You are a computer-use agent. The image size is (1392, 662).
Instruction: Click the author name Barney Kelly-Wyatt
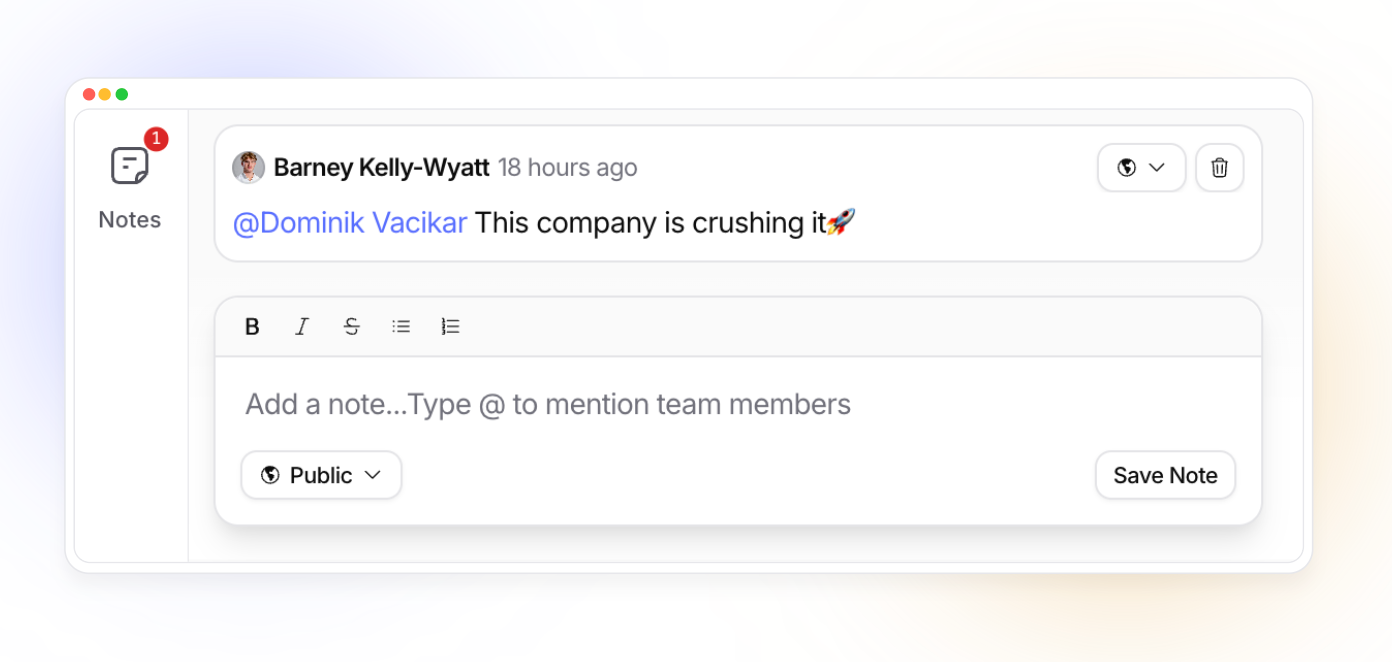[381, 168]
